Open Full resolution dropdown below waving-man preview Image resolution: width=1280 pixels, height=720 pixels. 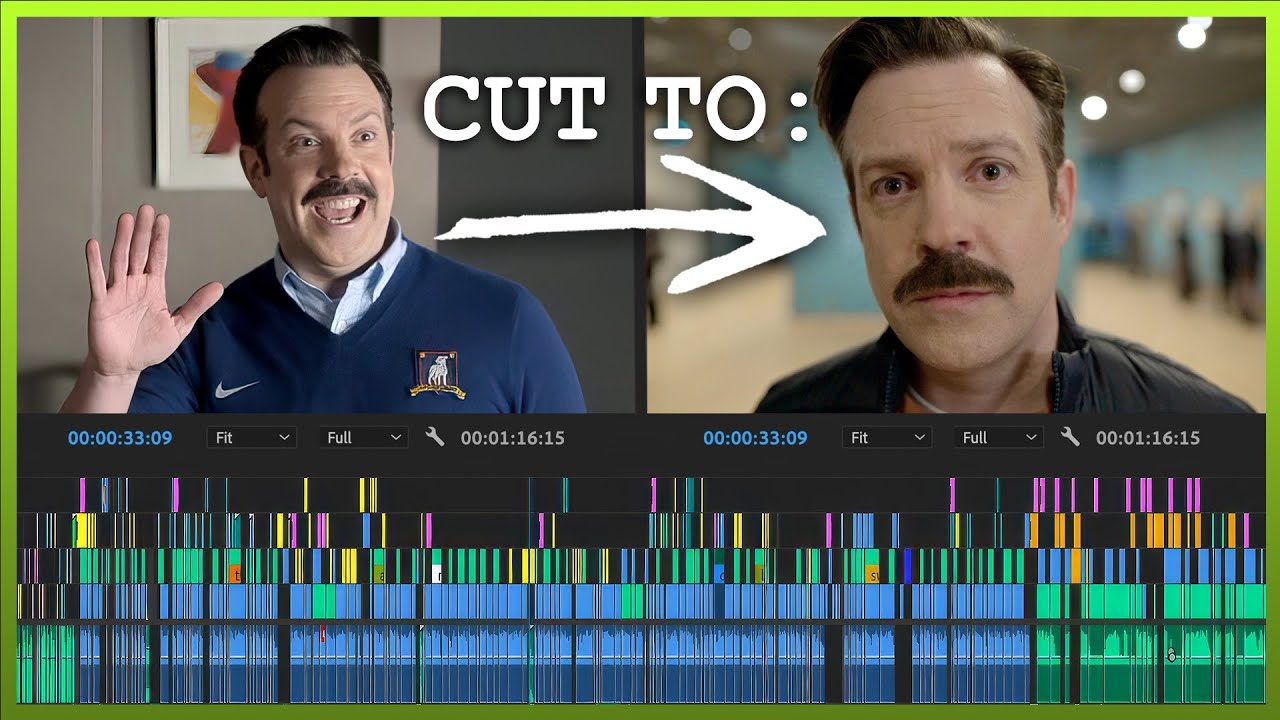(364, 438)
